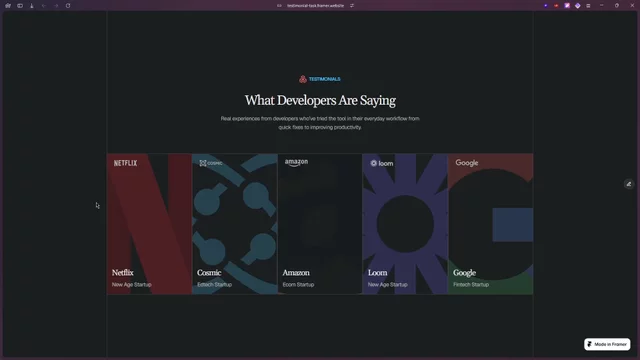Open the Google testimonial card
Image resolution: width=640 pixels, height=360 pixels.
(x=491, y=224)
